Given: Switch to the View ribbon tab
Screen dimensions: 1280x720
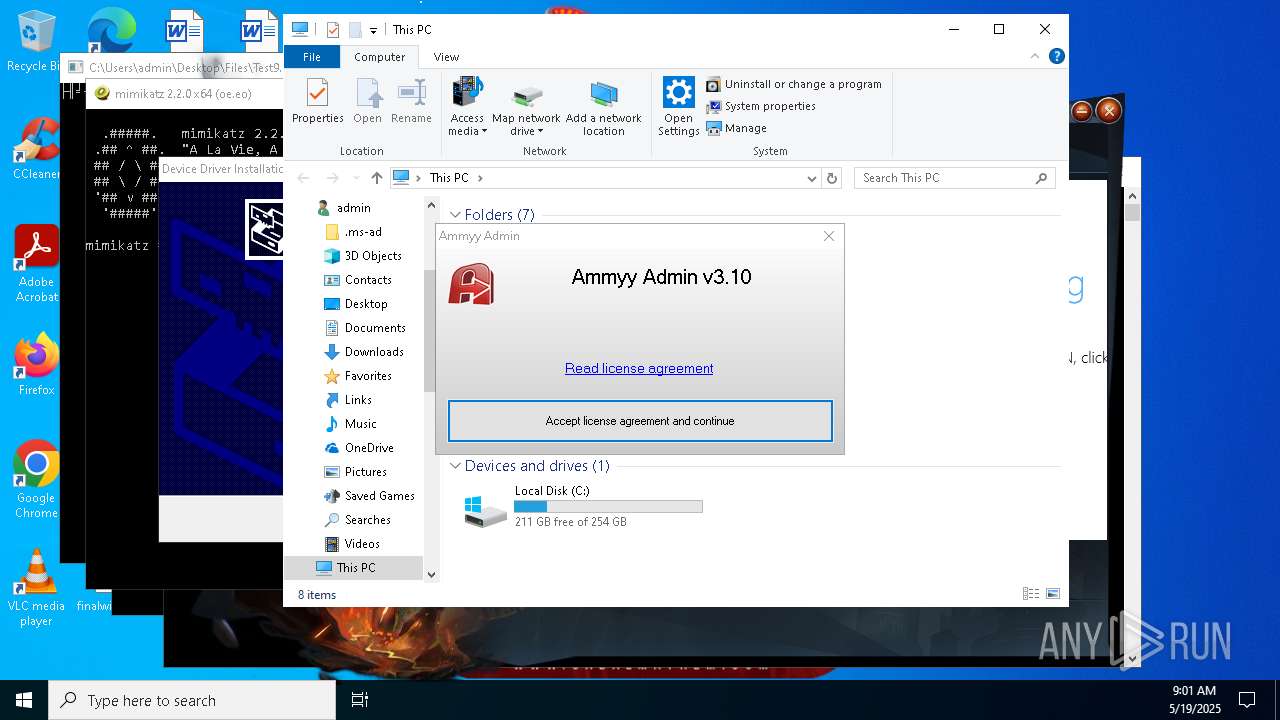Looking at the screenshot, I should pyautogui.click(x=446, y=57).
